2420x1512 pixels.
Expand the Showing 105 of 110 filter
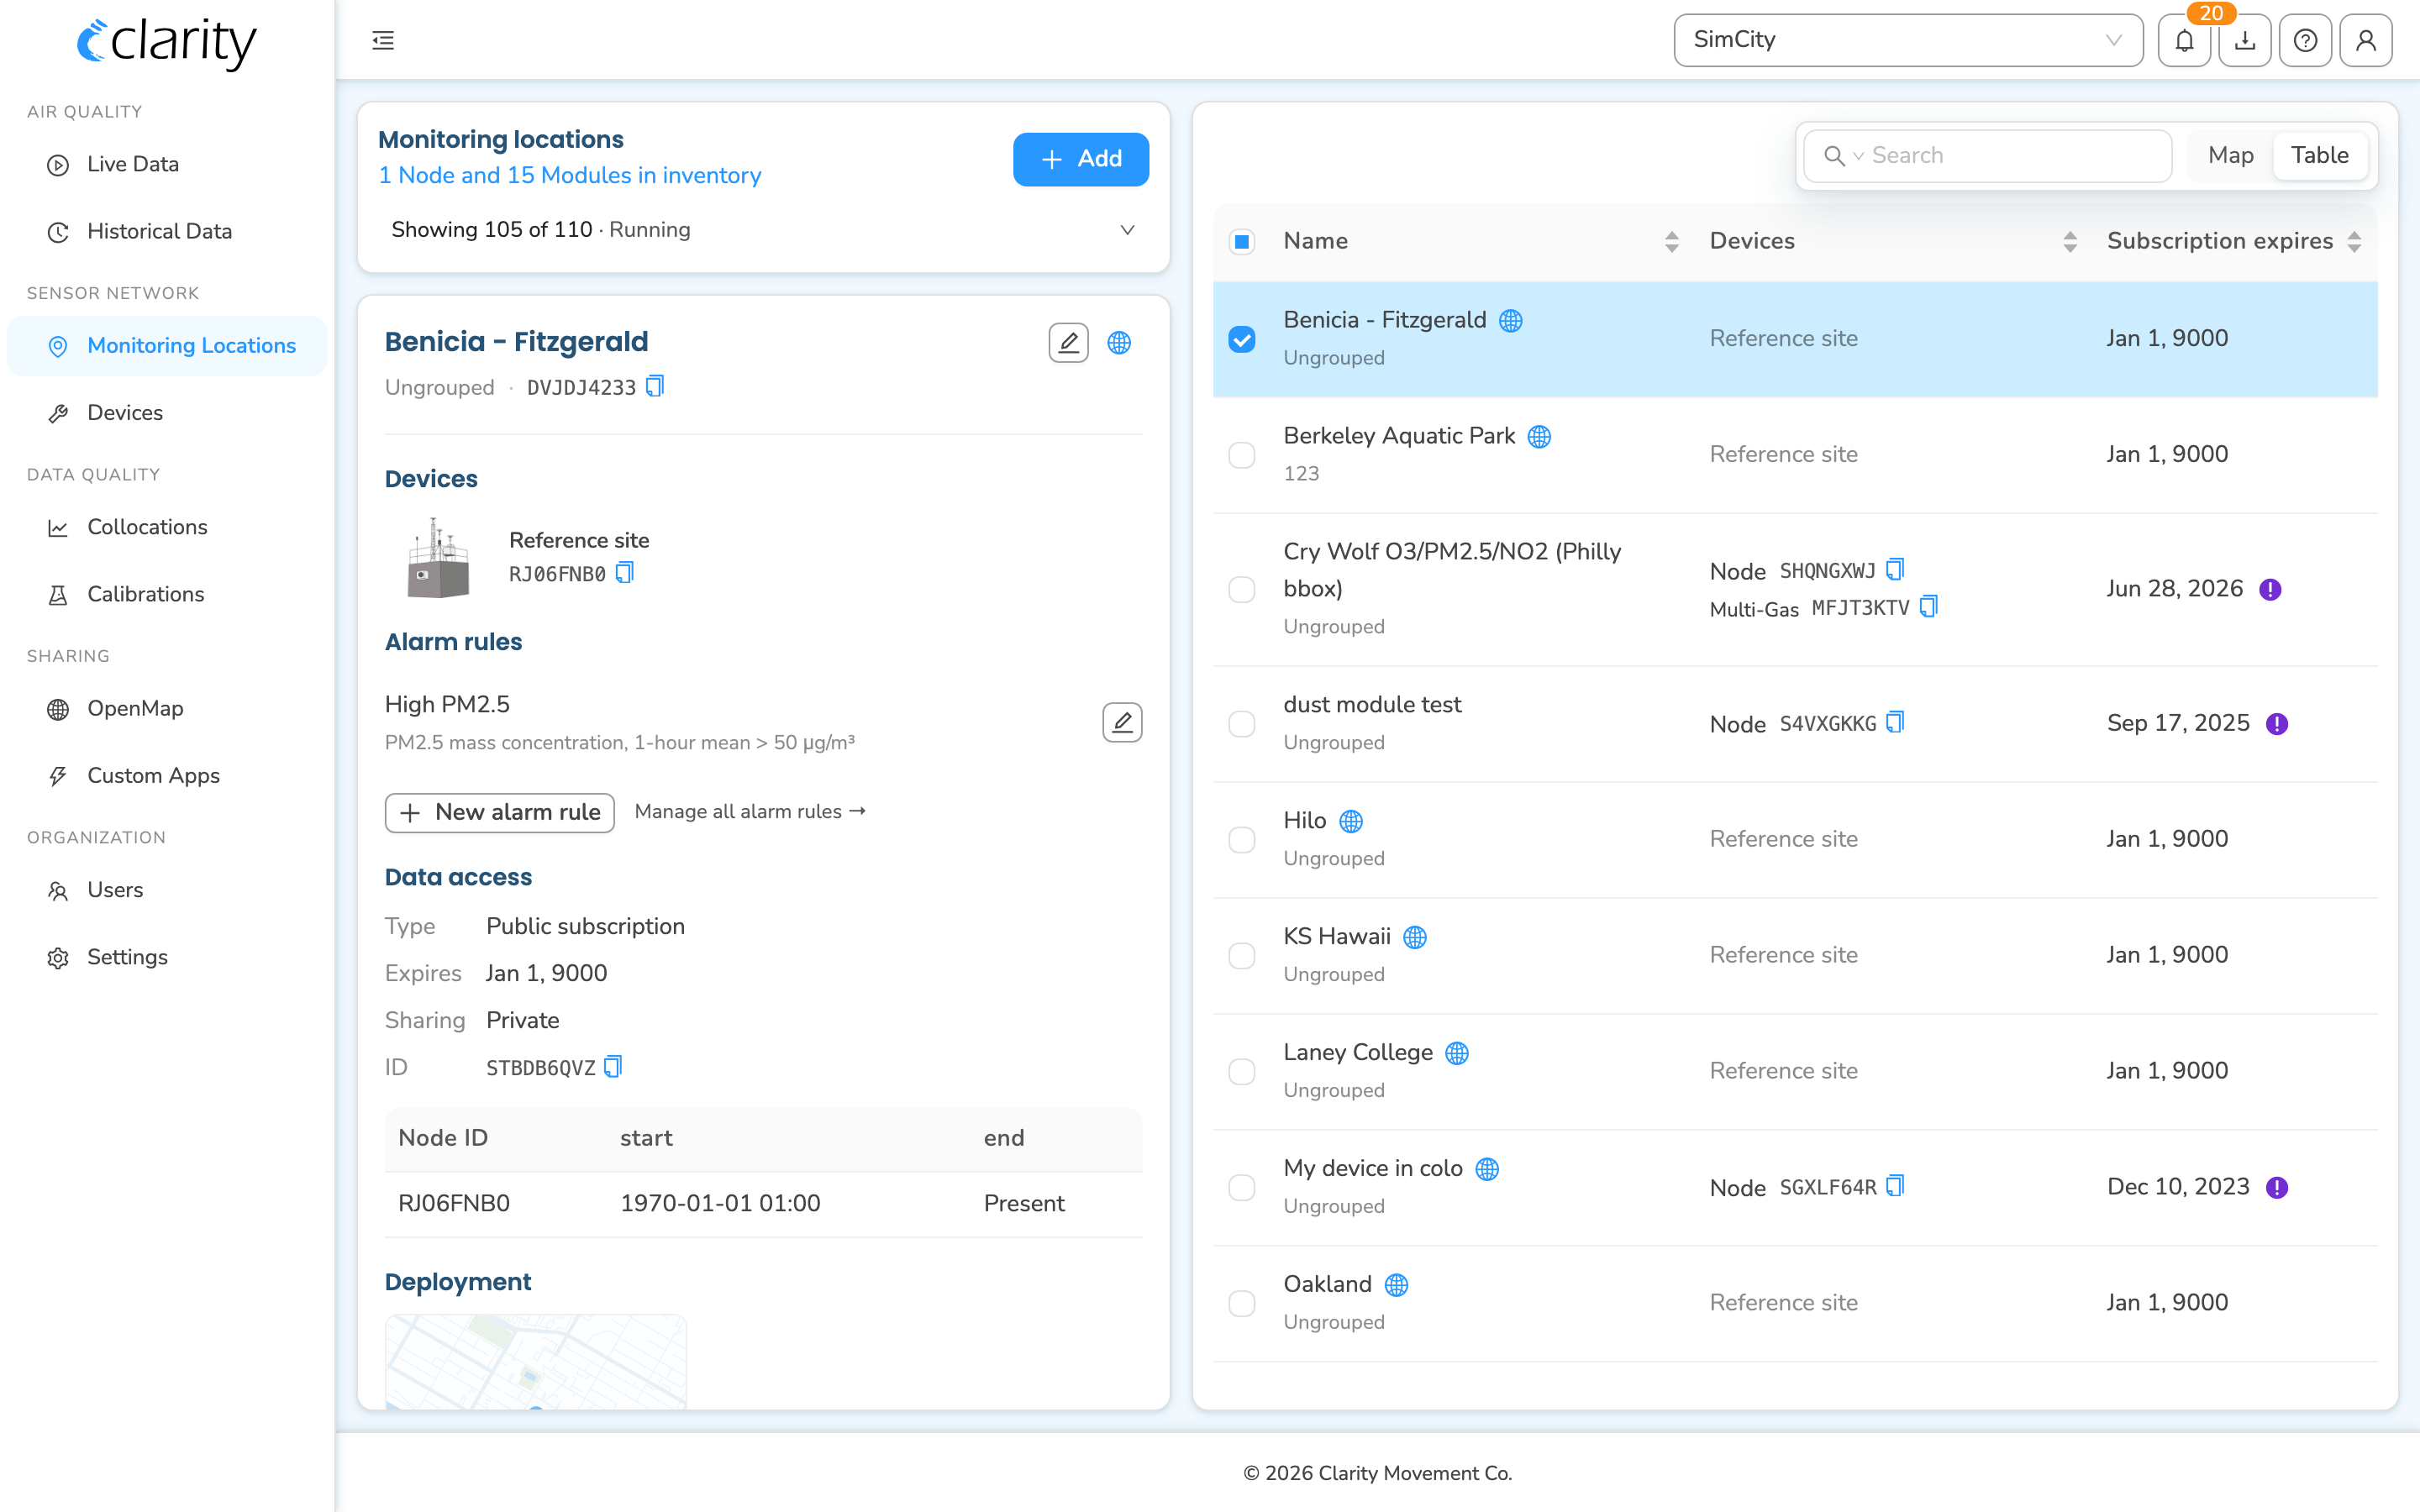click(764, 230)
